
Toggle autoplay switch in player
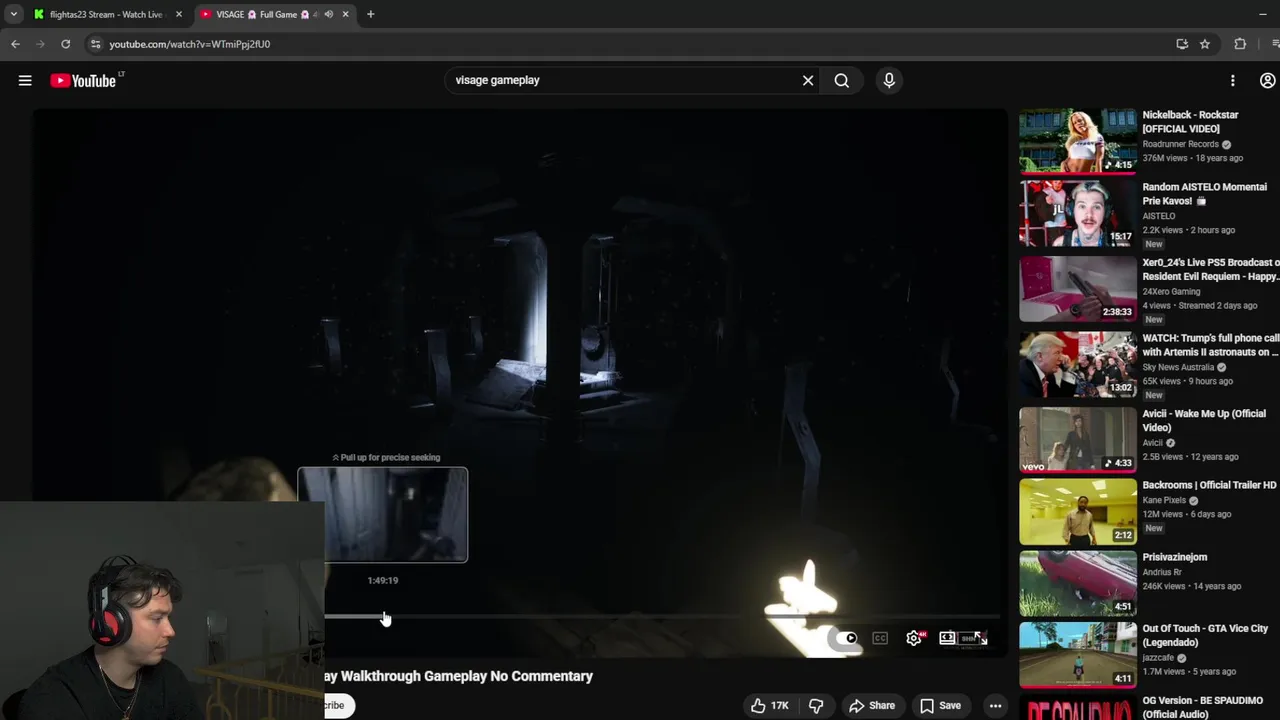846,638
